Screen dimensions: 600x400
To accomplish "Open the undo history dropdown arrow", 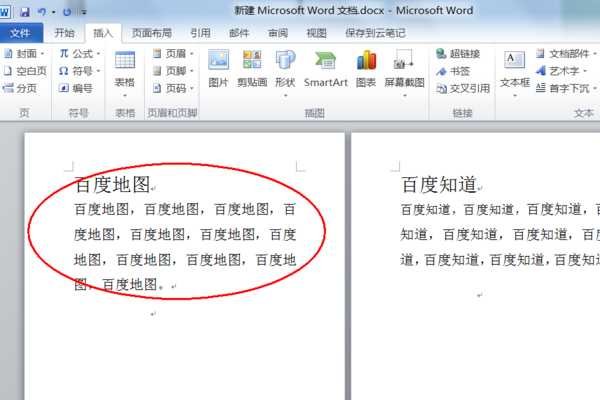I will click(54, 12).
